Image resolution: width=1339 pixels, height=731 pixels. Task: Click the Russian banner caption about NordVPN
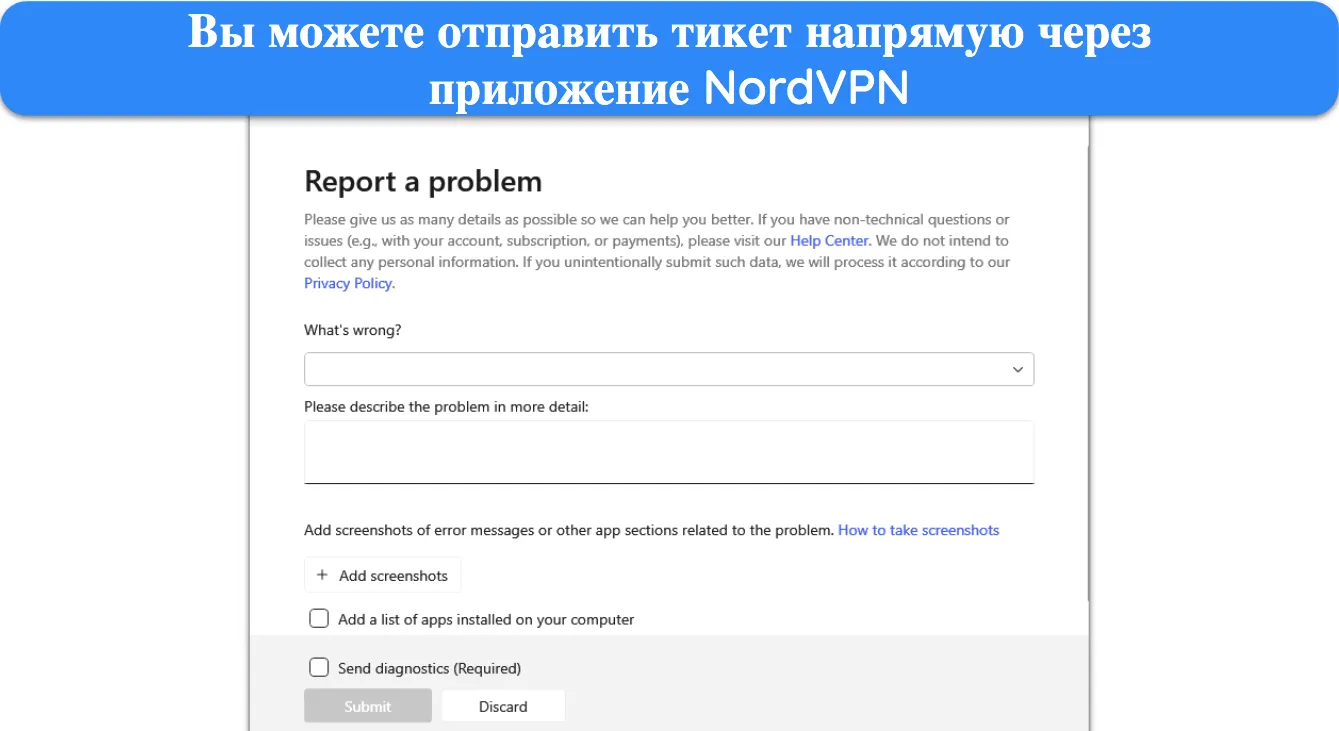click(x=669, y=62)
